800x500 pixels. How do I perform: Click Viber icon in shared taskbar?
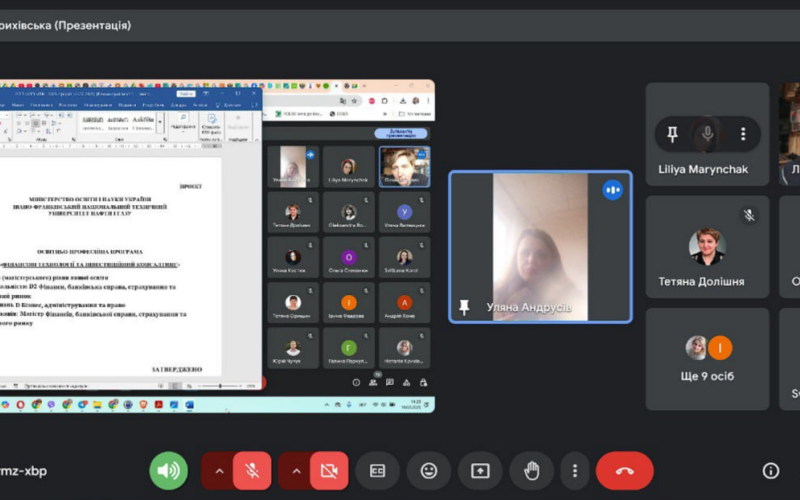point(51,405)
